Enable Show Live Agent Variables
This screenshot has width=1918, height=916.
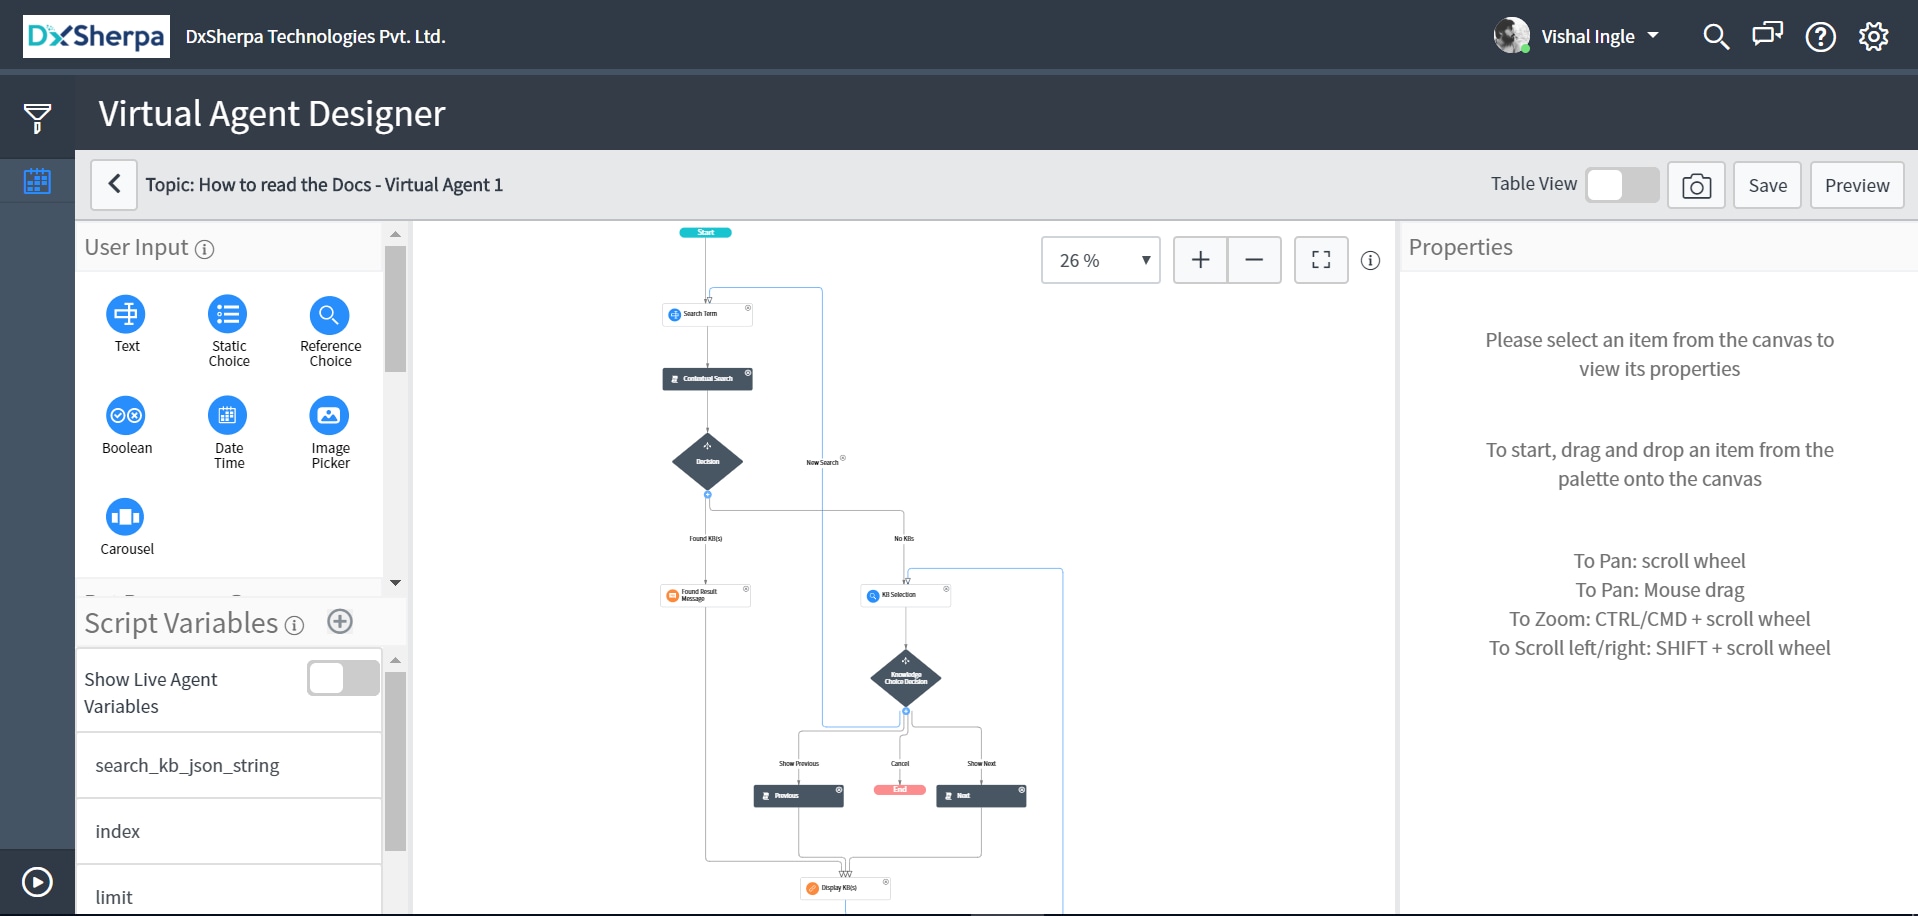[341, 678]
